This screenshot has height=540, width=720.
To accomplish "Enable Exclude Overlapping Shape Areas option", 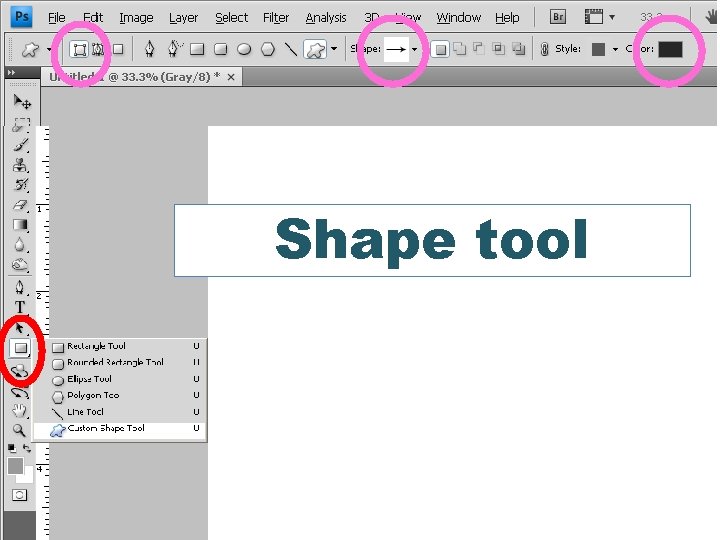I will click(x=518, y=48).
